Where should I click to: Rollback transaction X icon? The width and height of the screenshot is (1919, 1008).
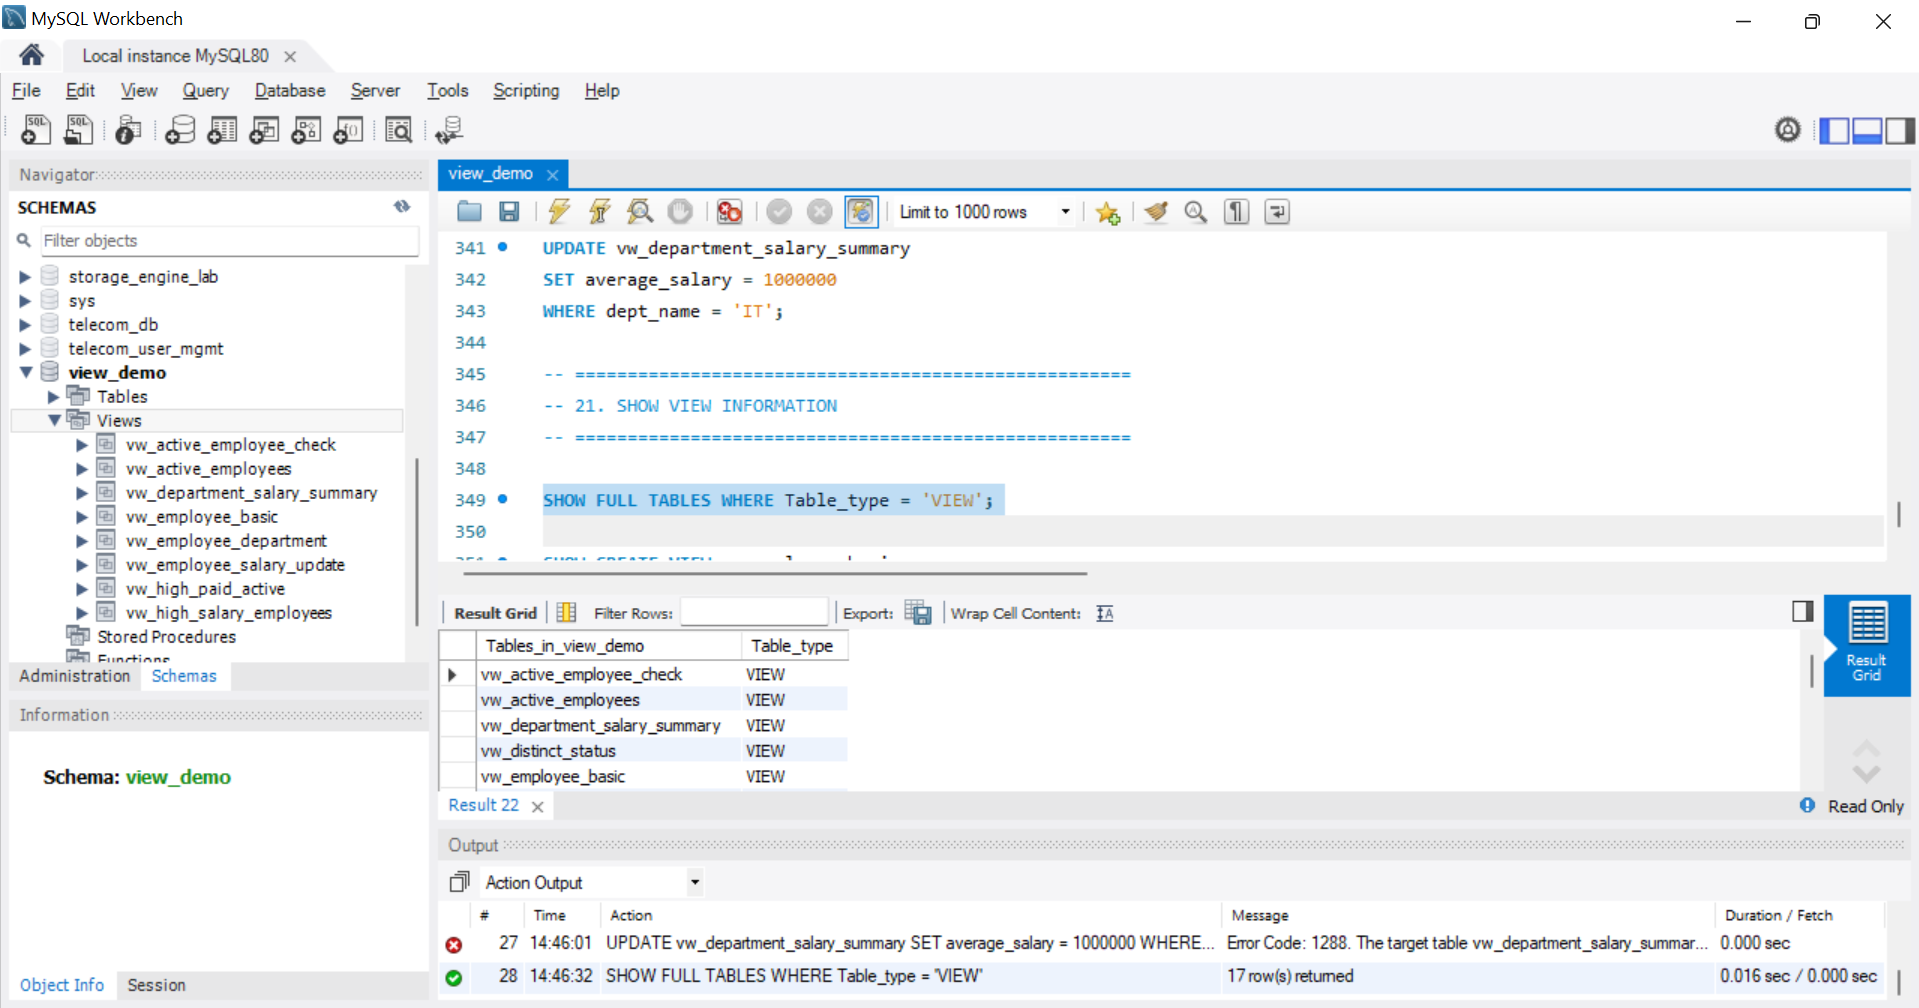pyautogui.click(x=819, y=211)
